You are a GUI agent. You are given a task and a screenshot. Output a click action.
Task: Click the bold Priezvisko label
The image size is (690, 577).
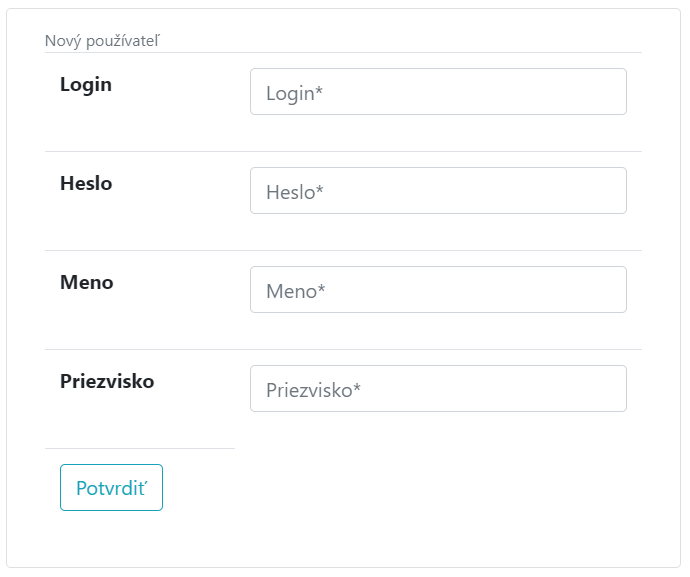[x=107, y=381]
